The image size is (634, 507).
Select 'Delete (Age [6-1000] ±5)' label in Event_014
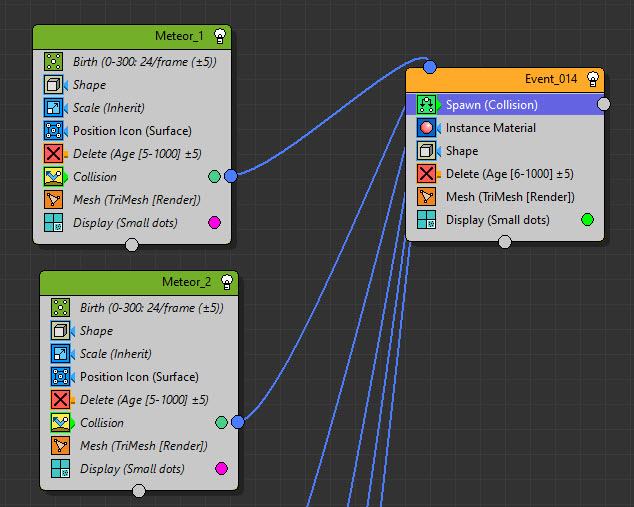tap(509, 174)
